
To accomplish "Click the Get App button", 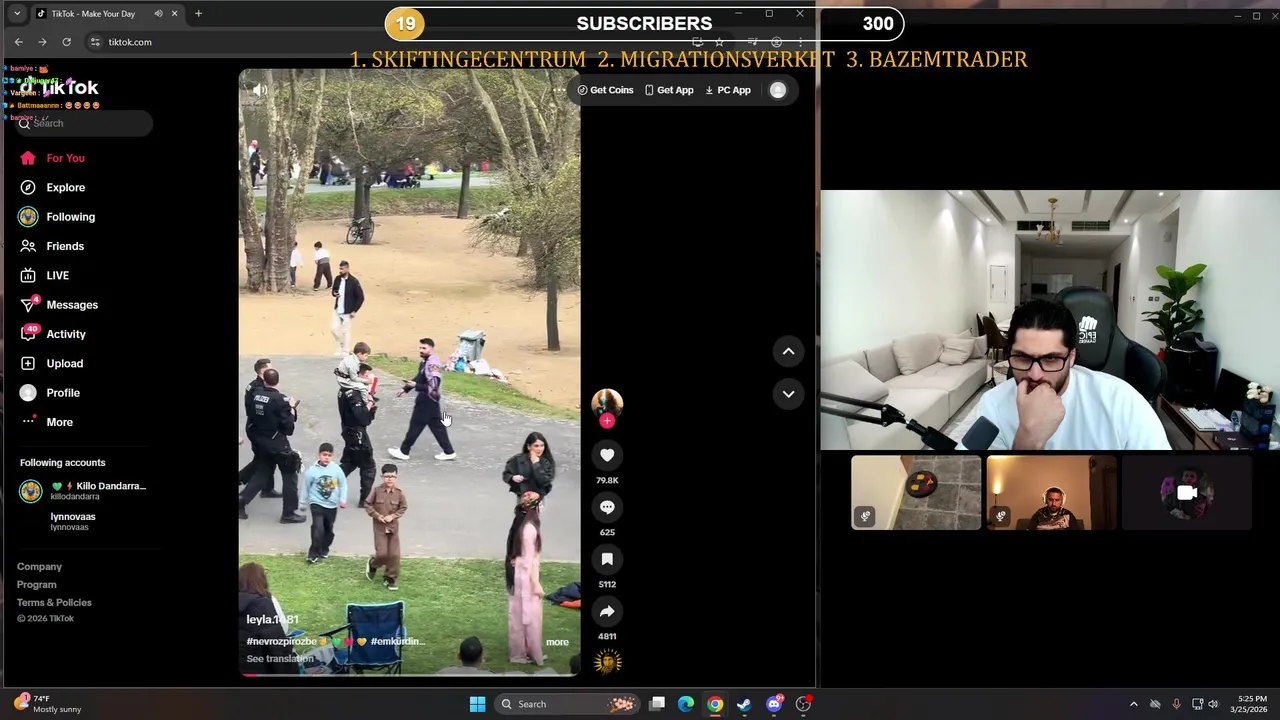I will click(x=669, y=90).
